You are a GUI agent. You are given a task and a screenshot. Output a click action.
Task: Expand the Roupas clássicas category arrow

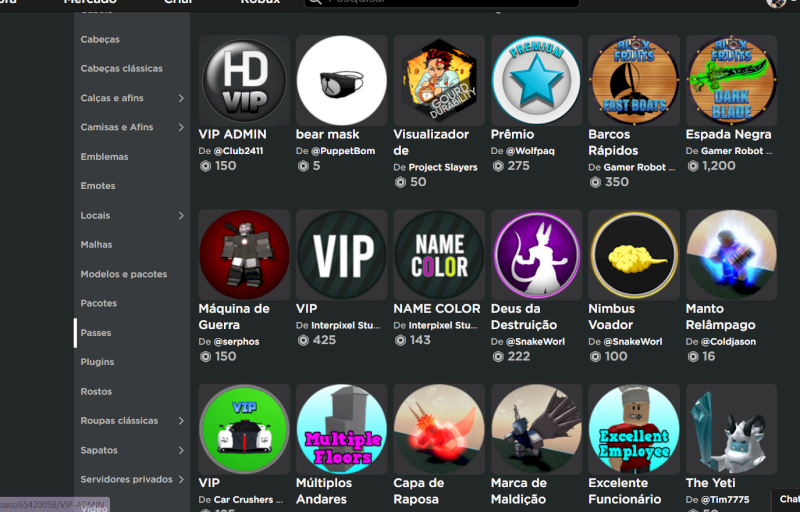pos(181,421)
